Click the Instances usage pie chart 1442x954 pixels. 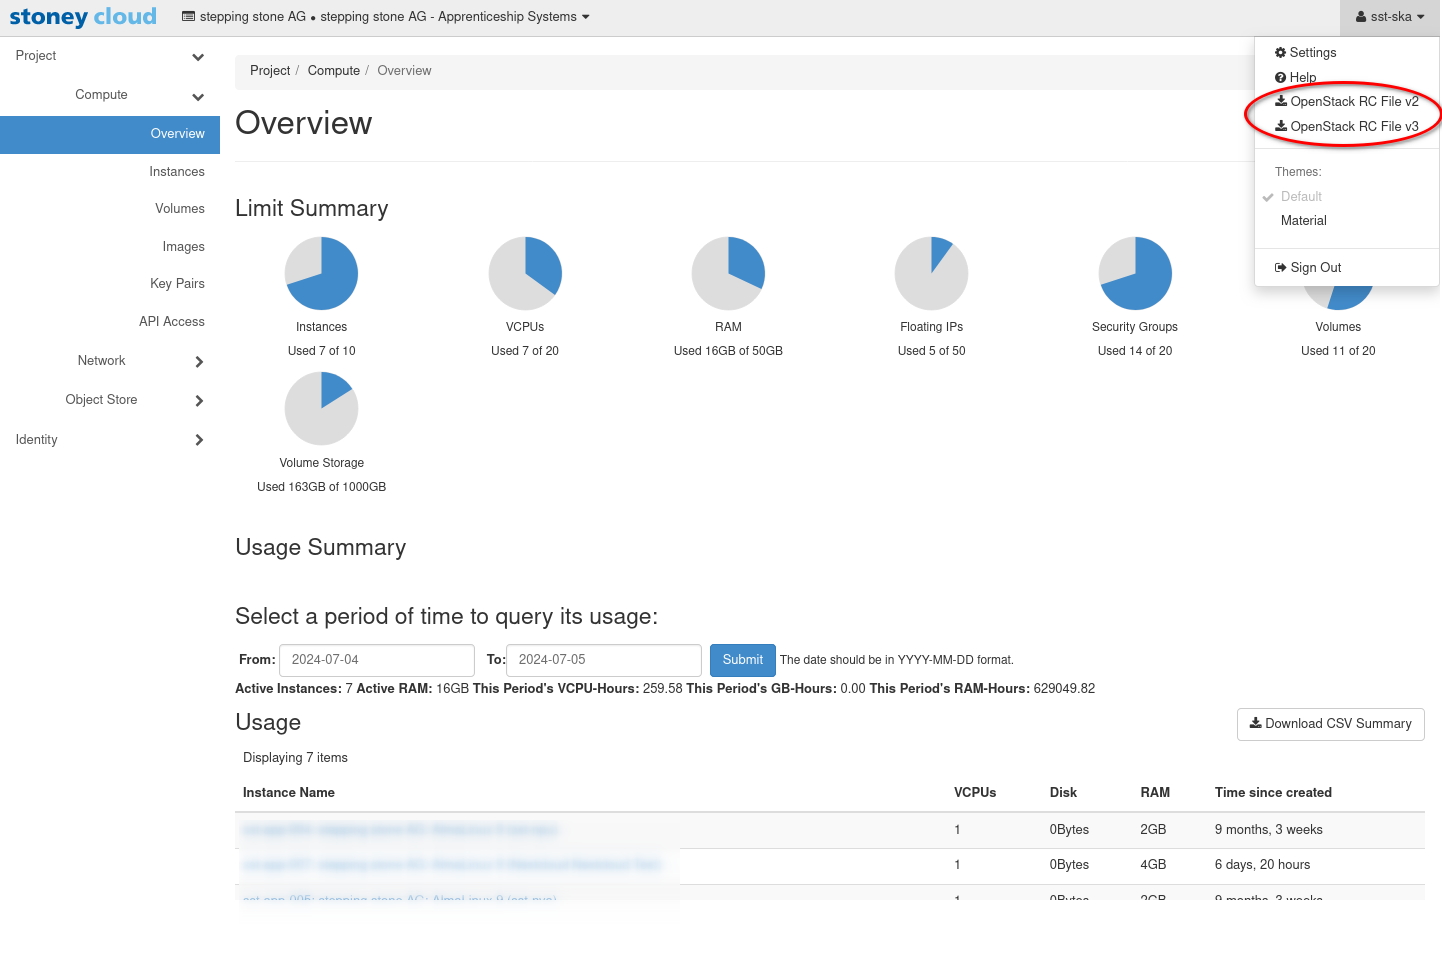coord(321,273)
